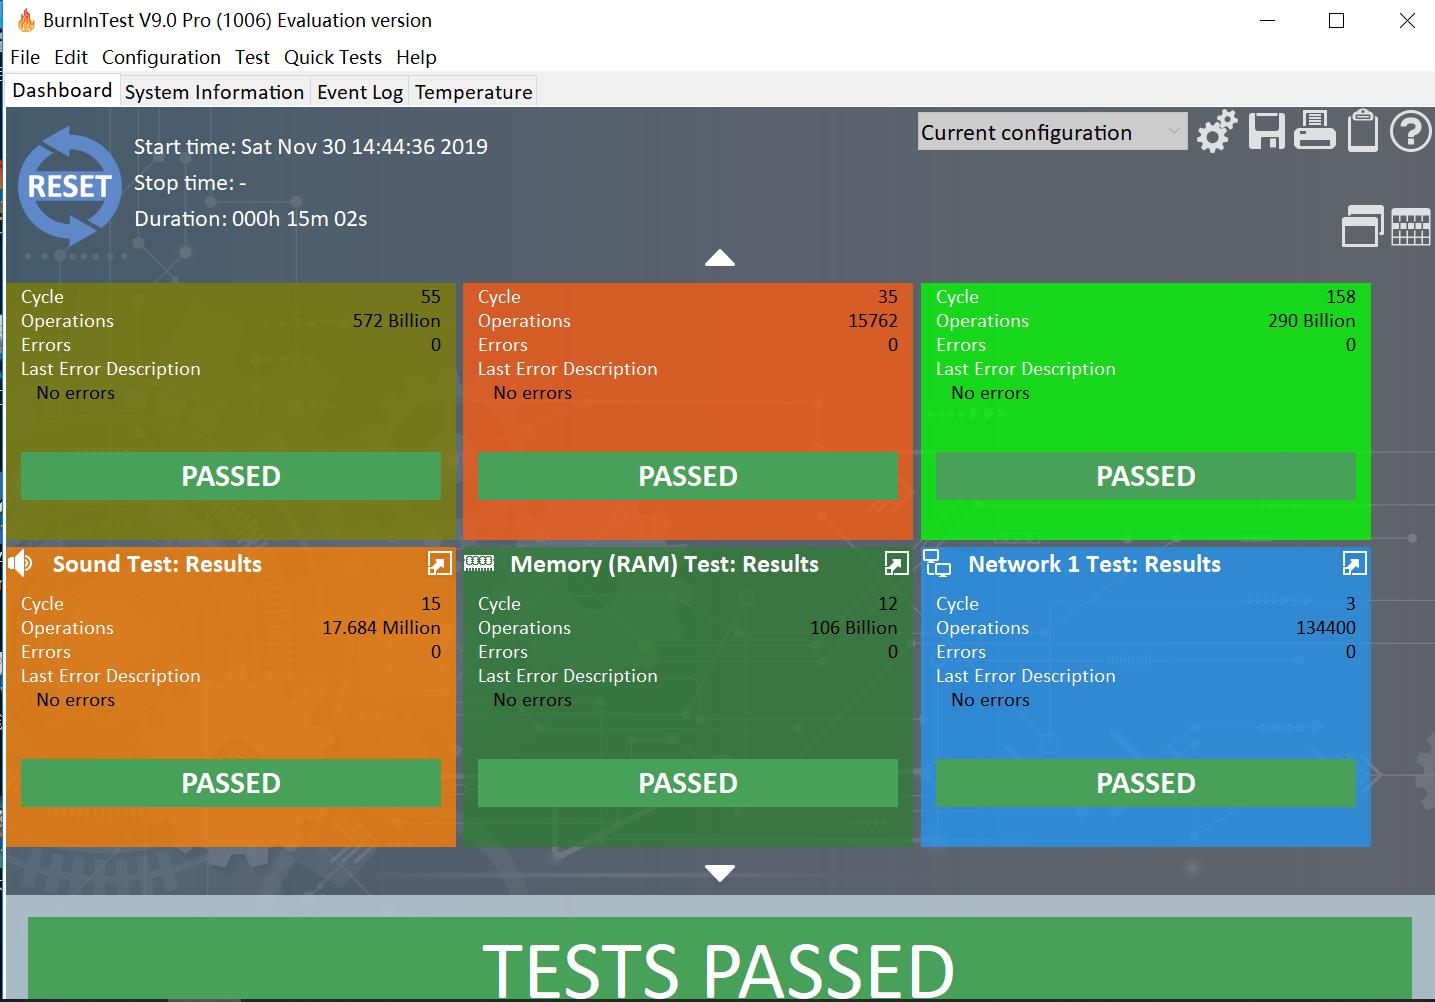Viewport: 1435px width, 1002px height.
Task: Open the Configuration menu
Action: pyautogui.click(x=161, y=57)
